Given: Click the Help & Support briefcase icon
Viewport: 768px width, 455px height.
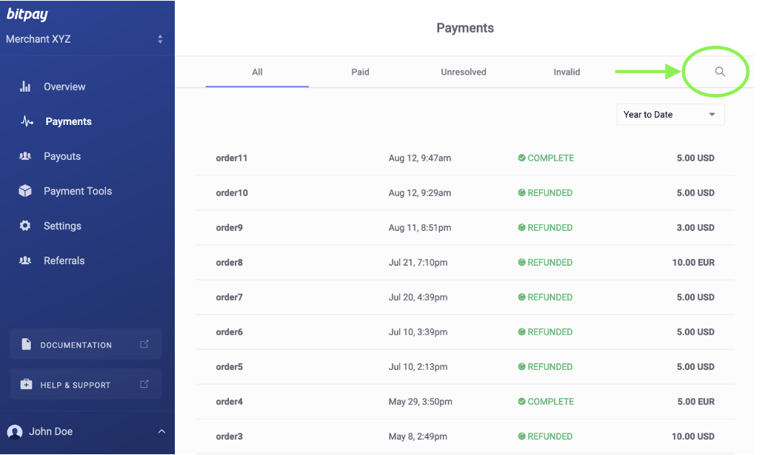Looking at the screenshot, I should point(26,384).
